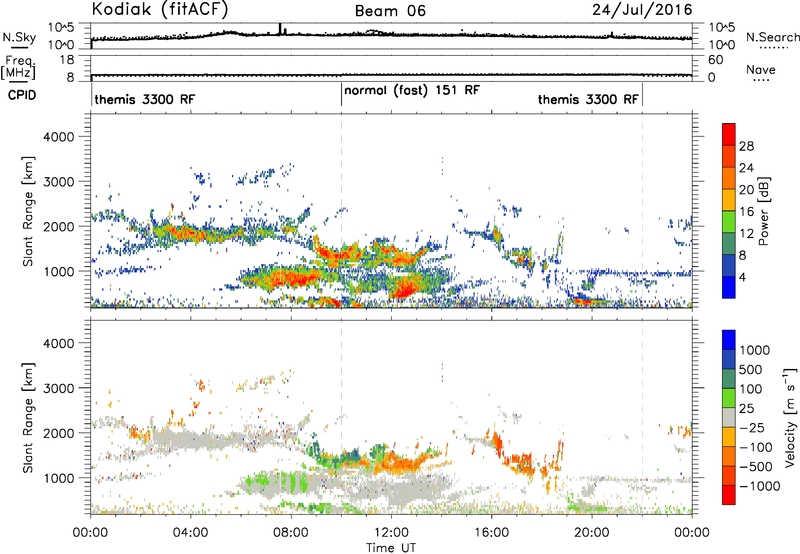Select the "themis 3300 RF" label starting at 00:00

(145, 99)
